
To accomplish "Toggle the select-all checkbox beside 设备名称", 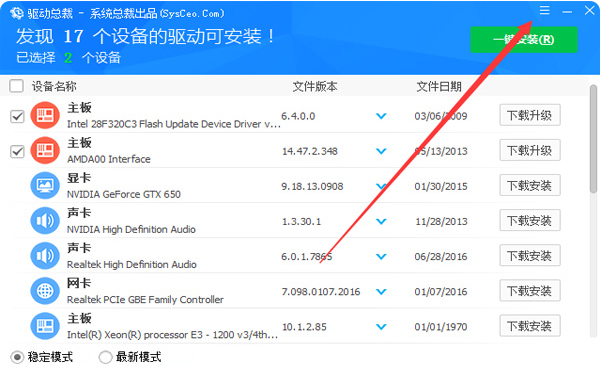I will coord(16,86).
